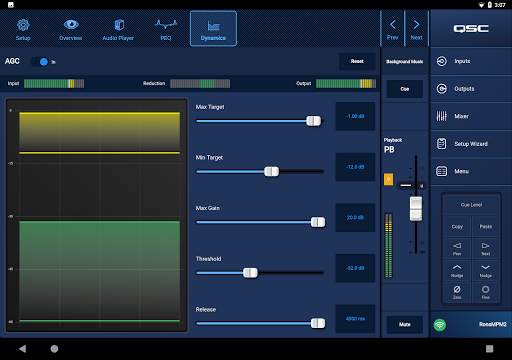
Task: Open the Overview eye tab
Action: [x=71, y=29]
